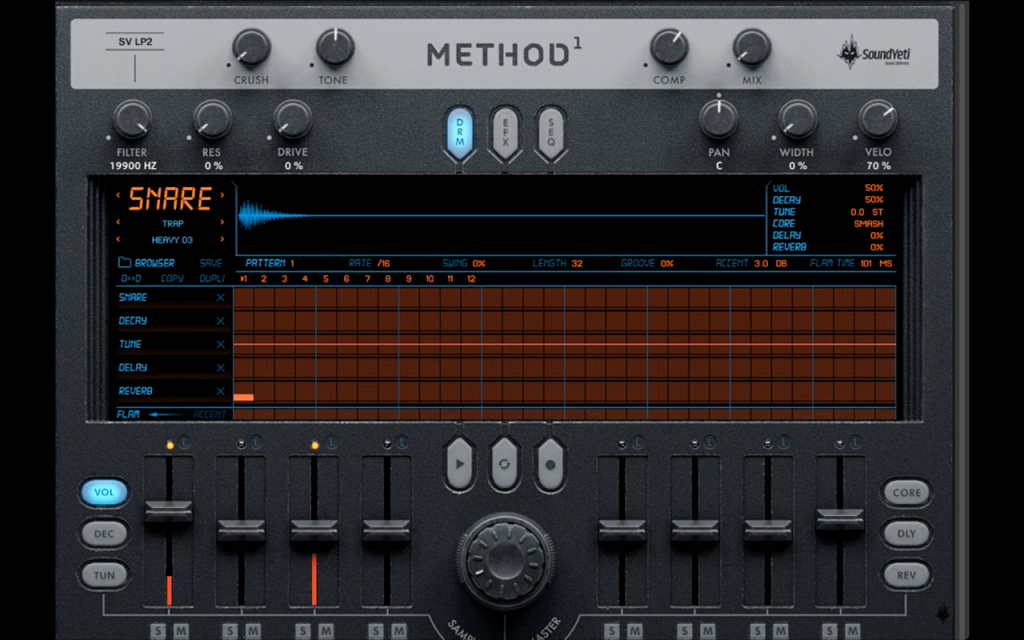The width and height of the screenshot is (1024, 640).
Task: Open the Browser folder icon
Action: pyautogui.click(x=124, y=263)
